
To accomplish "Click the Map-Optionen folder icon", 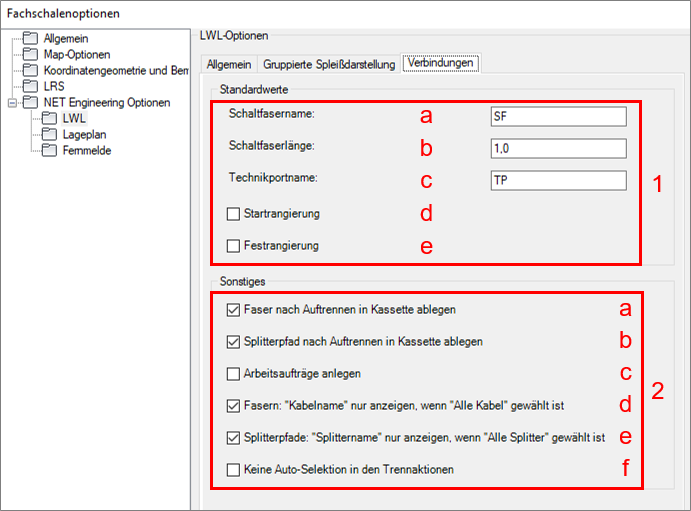I will (x=30, y=54).
